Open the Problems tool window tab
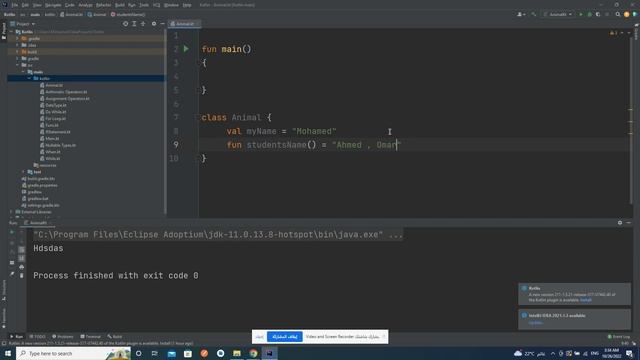Image resolution: width=640 pixels, height=360 pixels. tap(63, 337)
